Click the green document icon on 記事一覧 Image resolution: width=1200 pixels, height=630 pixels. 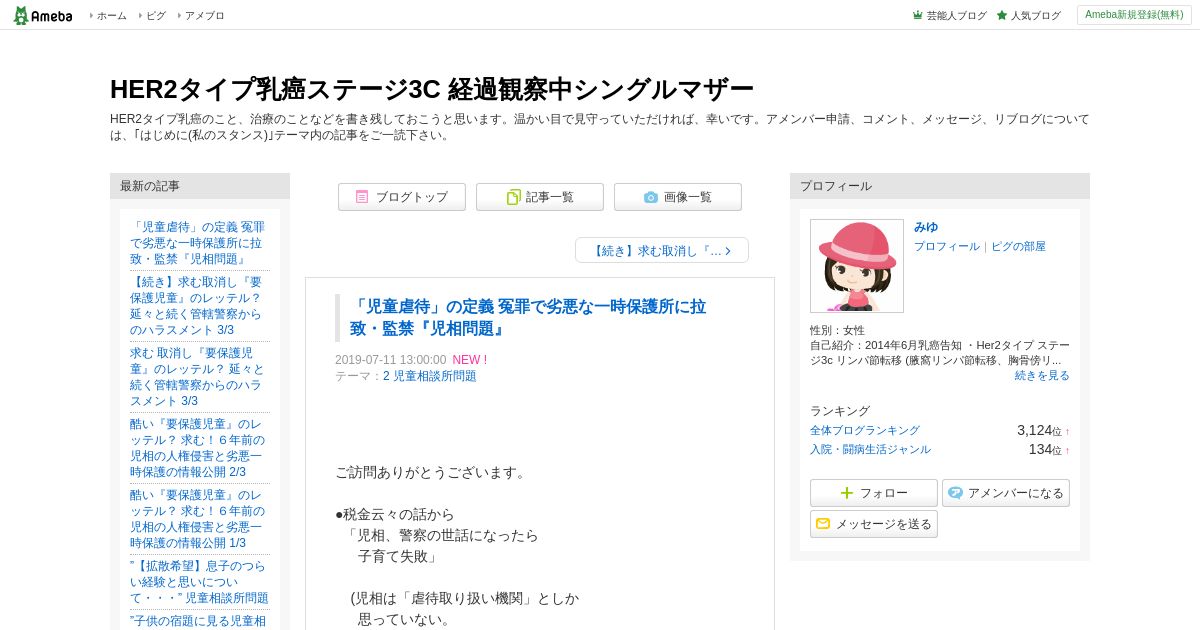click(x=513, y=197)
